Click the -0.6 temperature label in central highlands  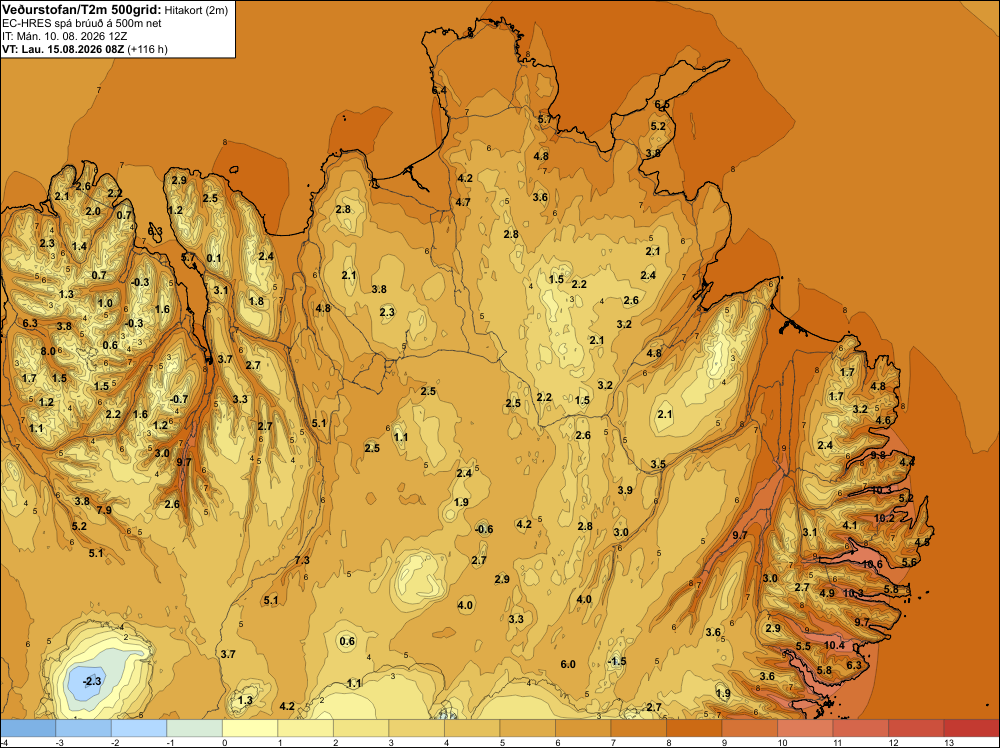point(484,529)
